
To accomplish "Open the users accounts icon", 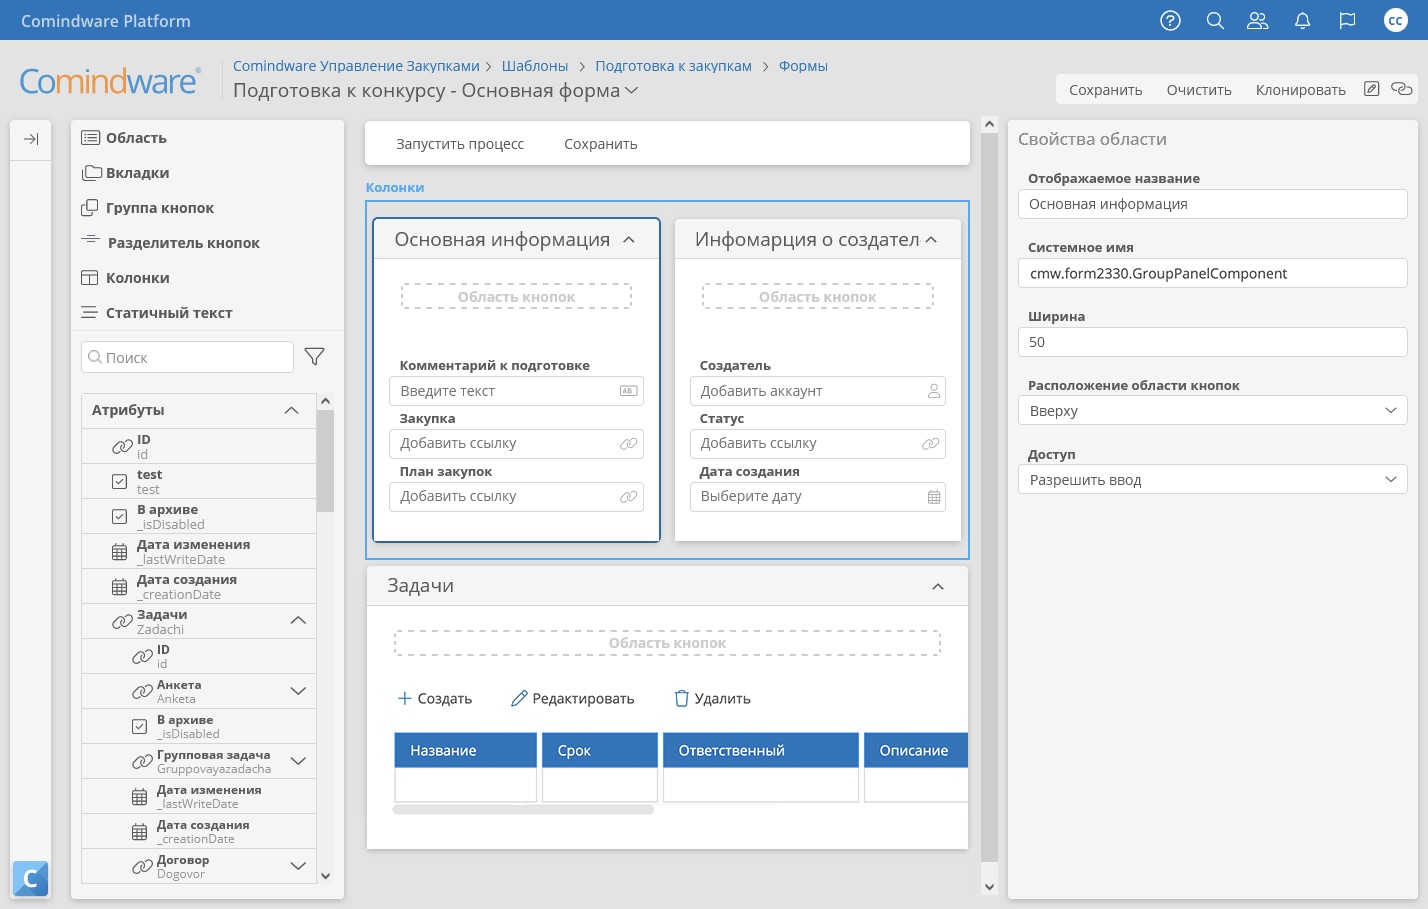I will [x=1258, y=21].
